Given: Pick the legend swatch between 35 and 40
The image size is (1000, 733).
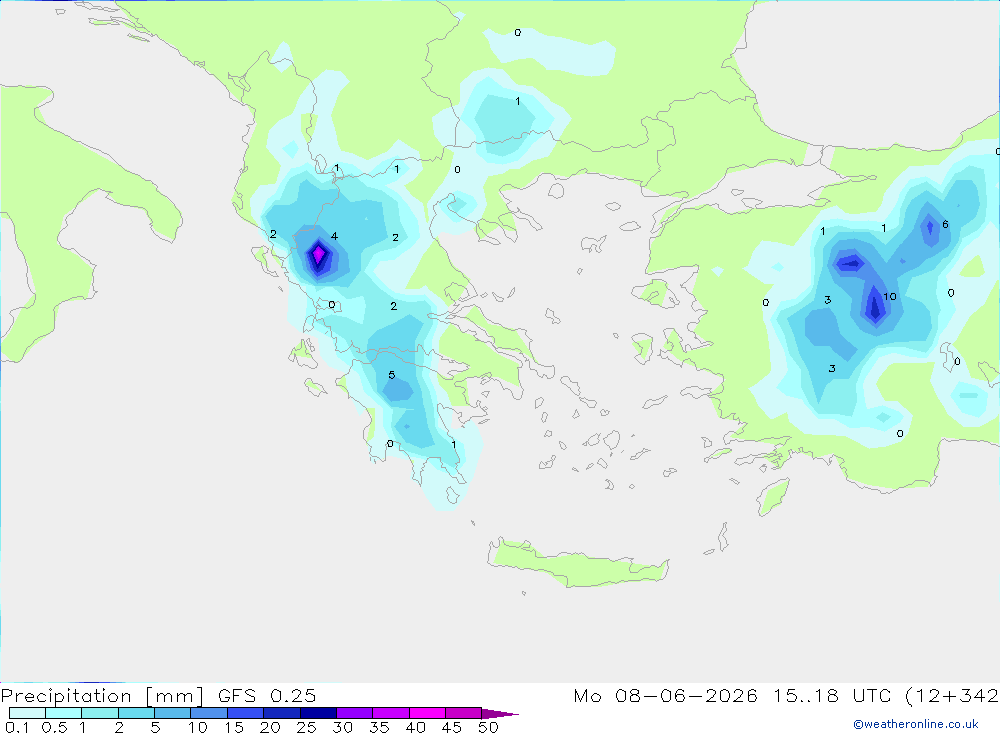Looking at the screenshot, I should [390, 713].
